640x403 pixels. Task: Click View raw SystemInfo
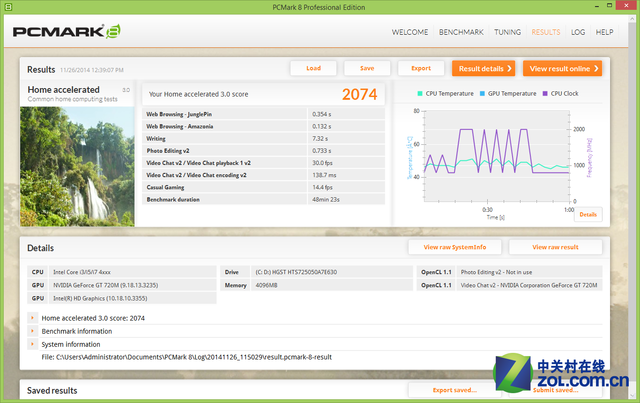pos(455,247)
